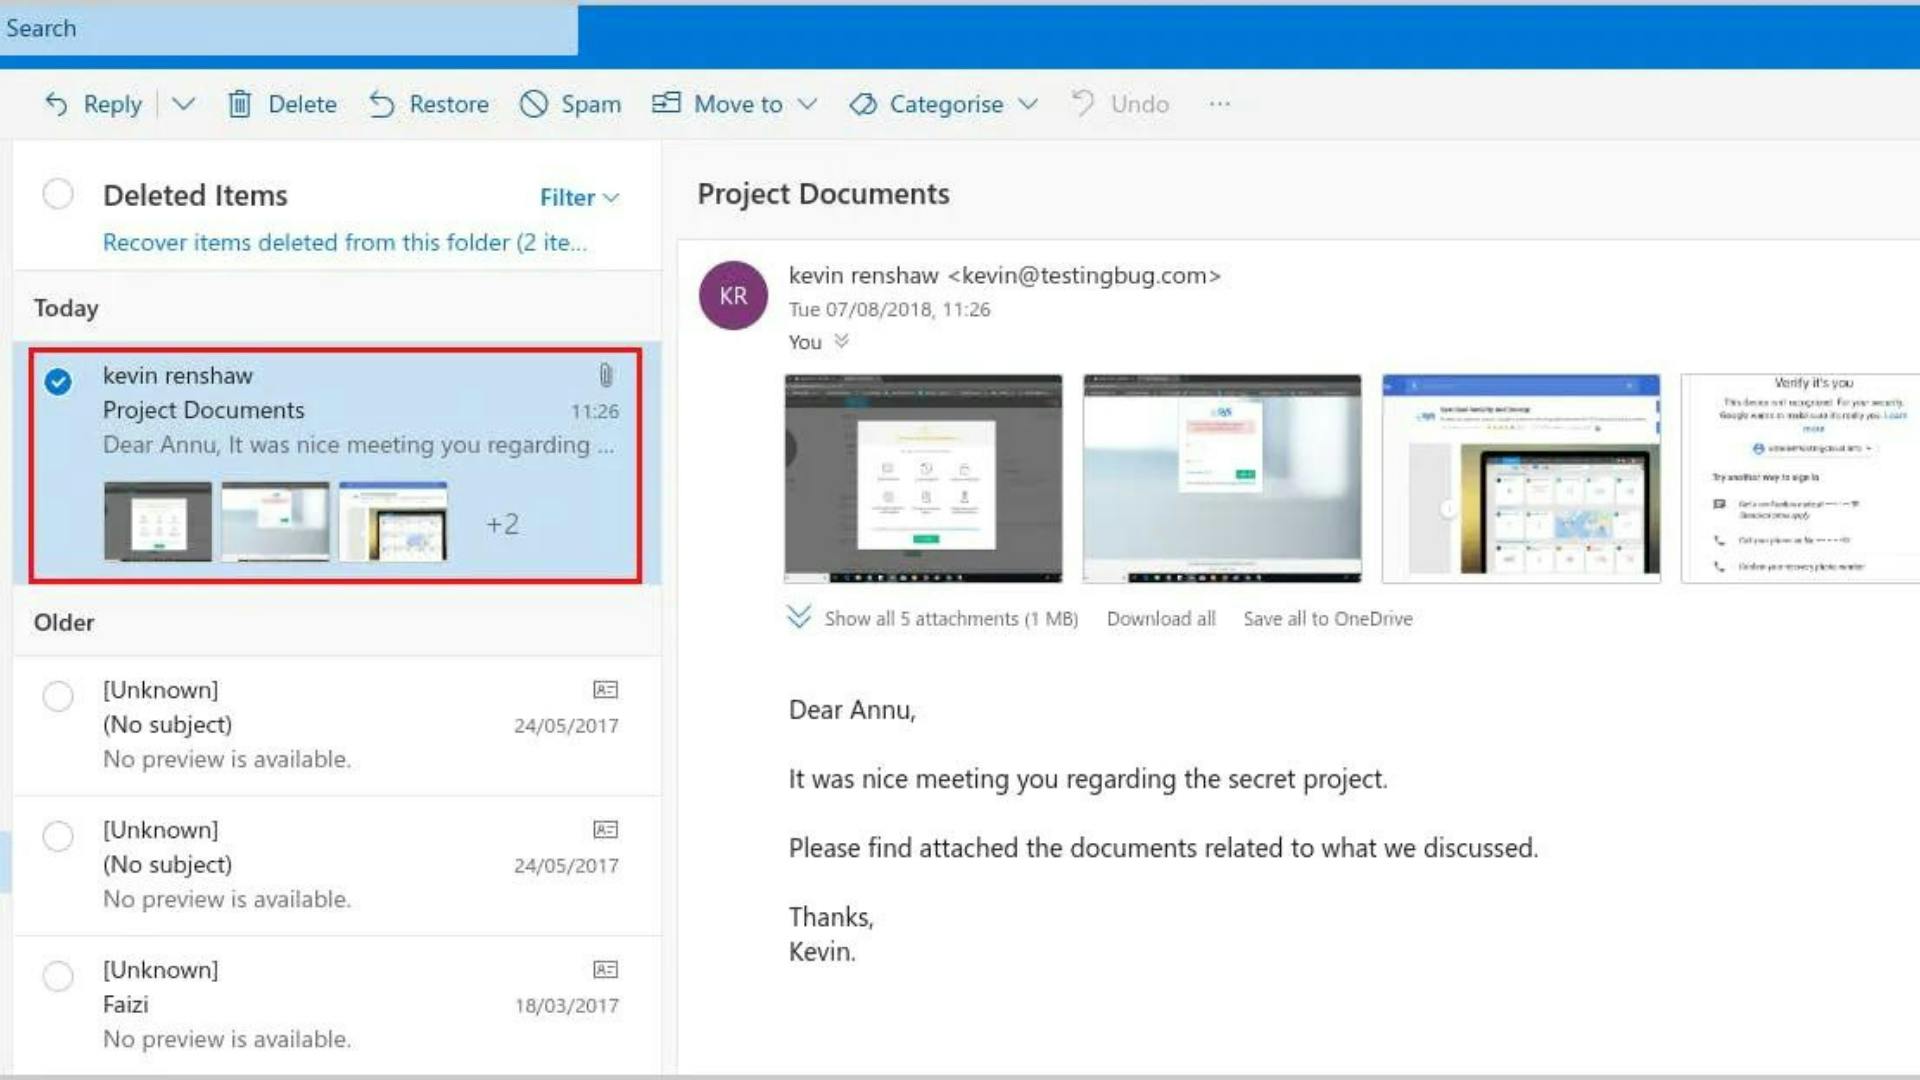Toggle the email selection checkbox for kevin renshaw

[57, 378]
